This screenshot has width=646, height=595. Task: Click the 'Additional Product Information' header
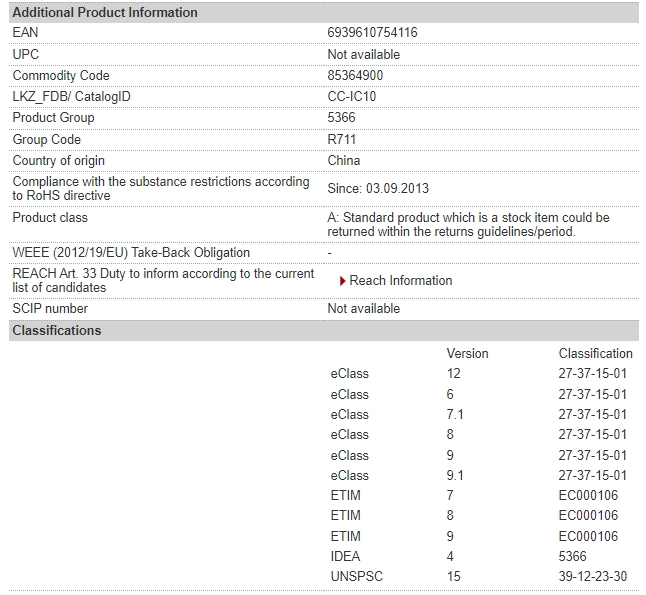324,12
